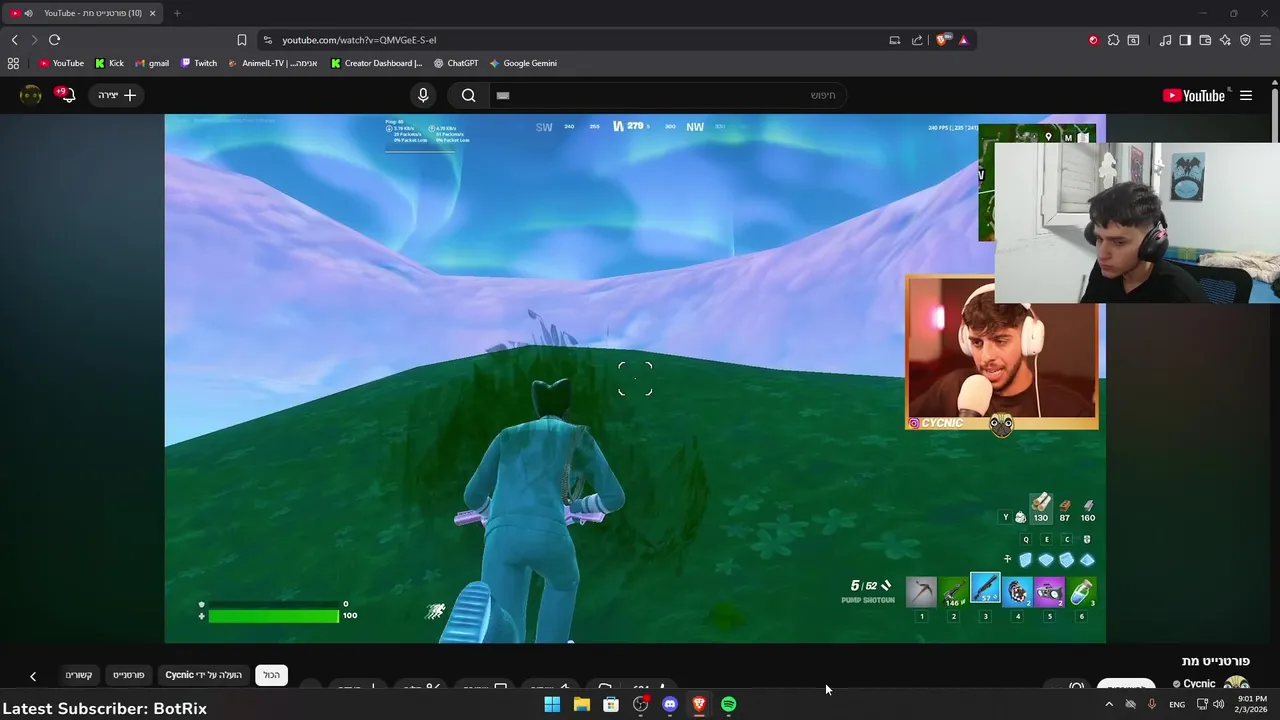Start voice search with the microphone icon
1280x720 pixels.
(x=423, y=95)
